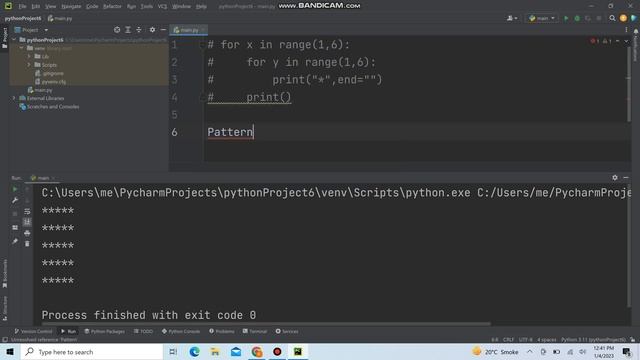Open the user account icon menu
640x360 pixels.
click(x=511, y=18)
